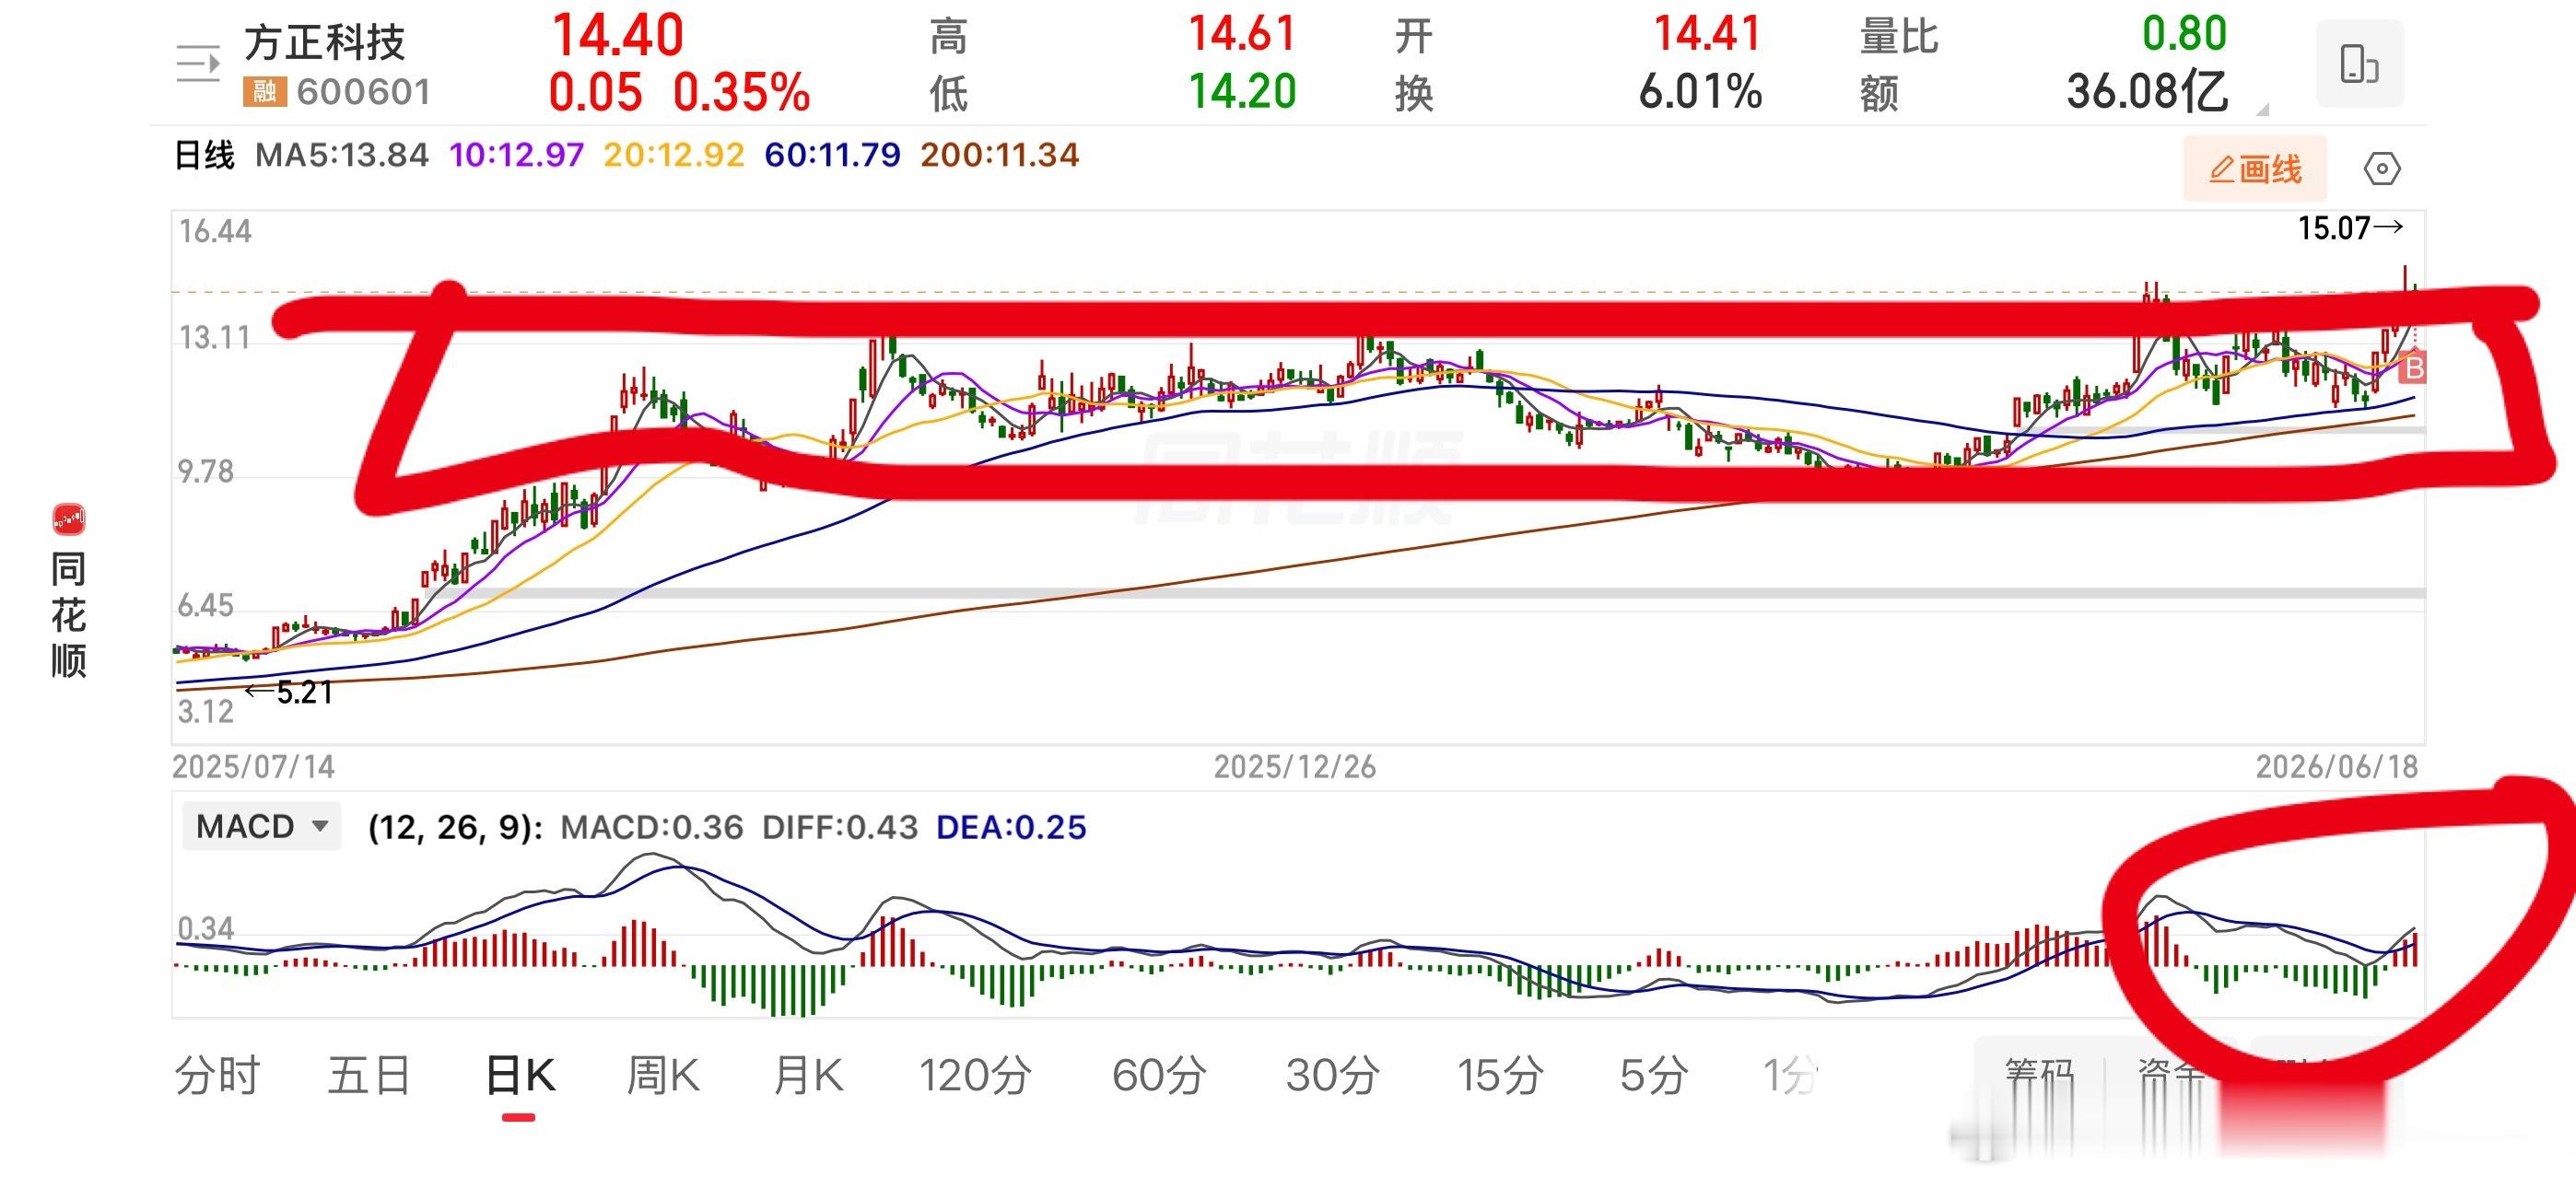
Task: Tap the current price 14.40
Action: point(617,36)
